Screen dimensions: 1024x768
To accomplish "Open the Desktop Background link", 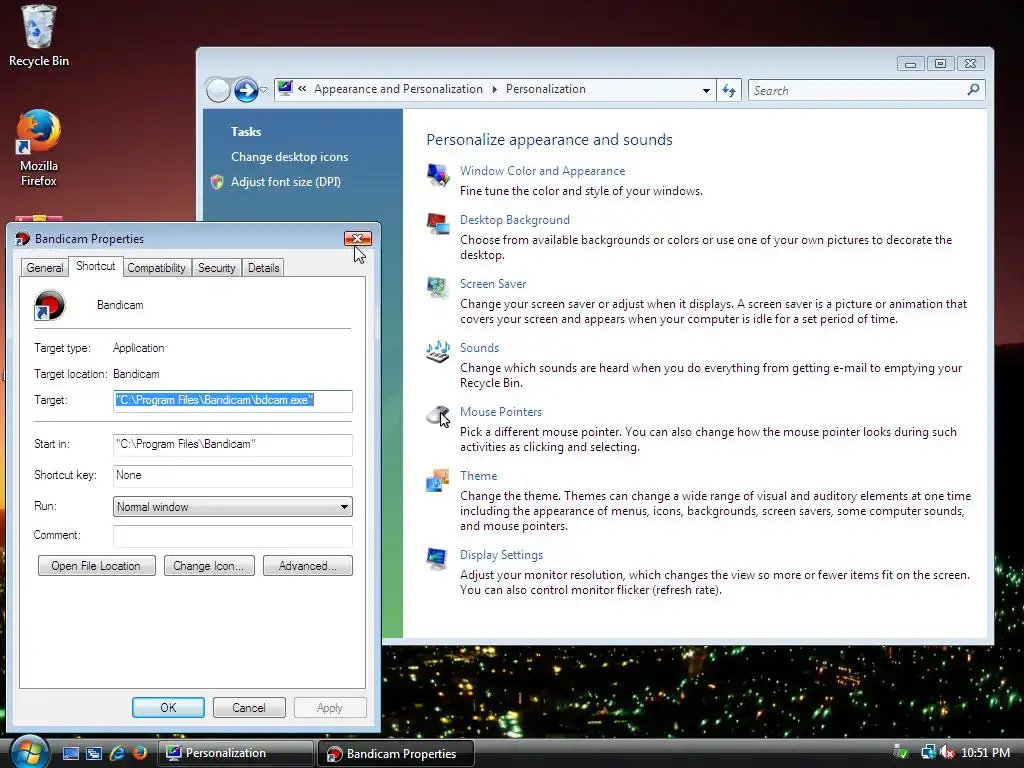I will pos(515,220).
